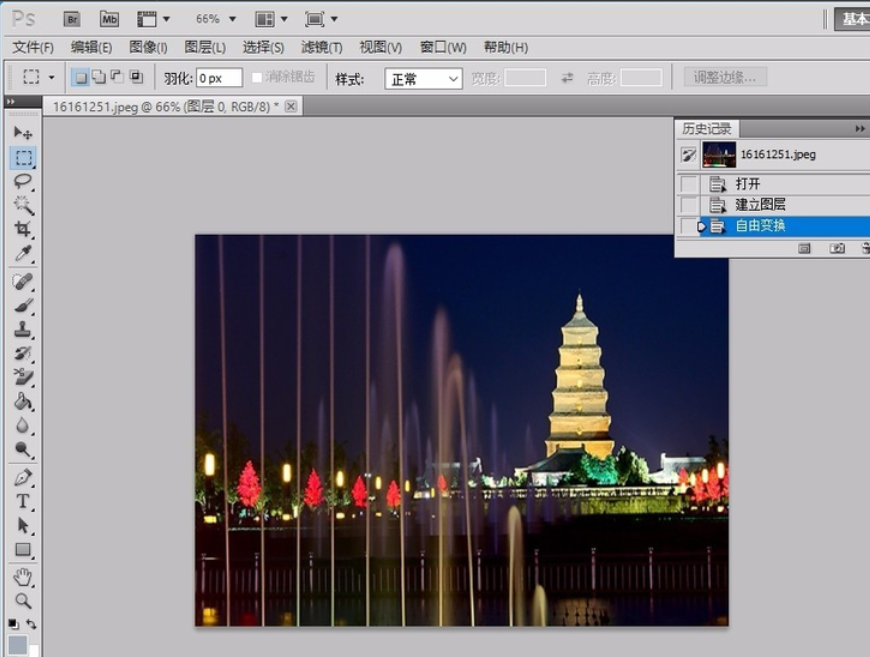Select the Move tool
870x657 pixels.
tap(23, 133)
